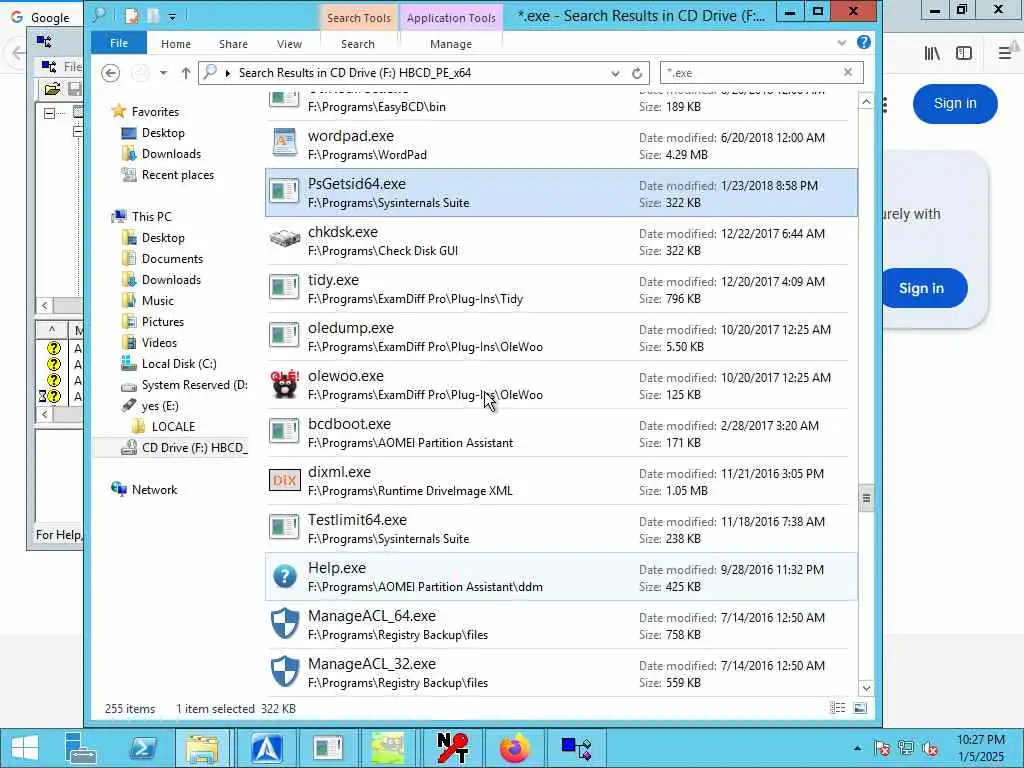This screenshot has height=768, width=1024.
Task: Clear the *.exe search box
Action: tap(848, 72)
